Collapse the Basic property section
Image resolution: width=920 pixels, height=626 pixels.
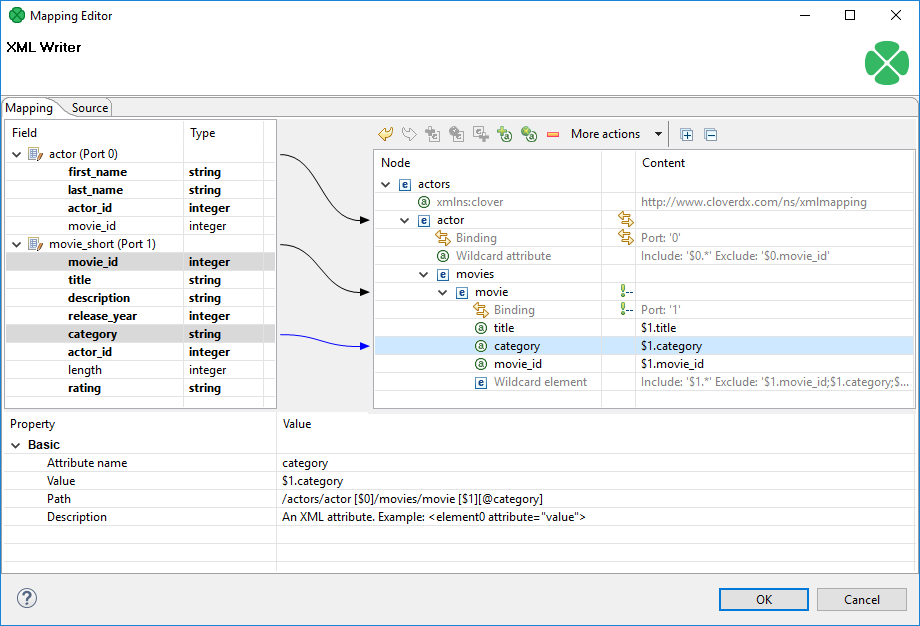(x=15, y=445)
